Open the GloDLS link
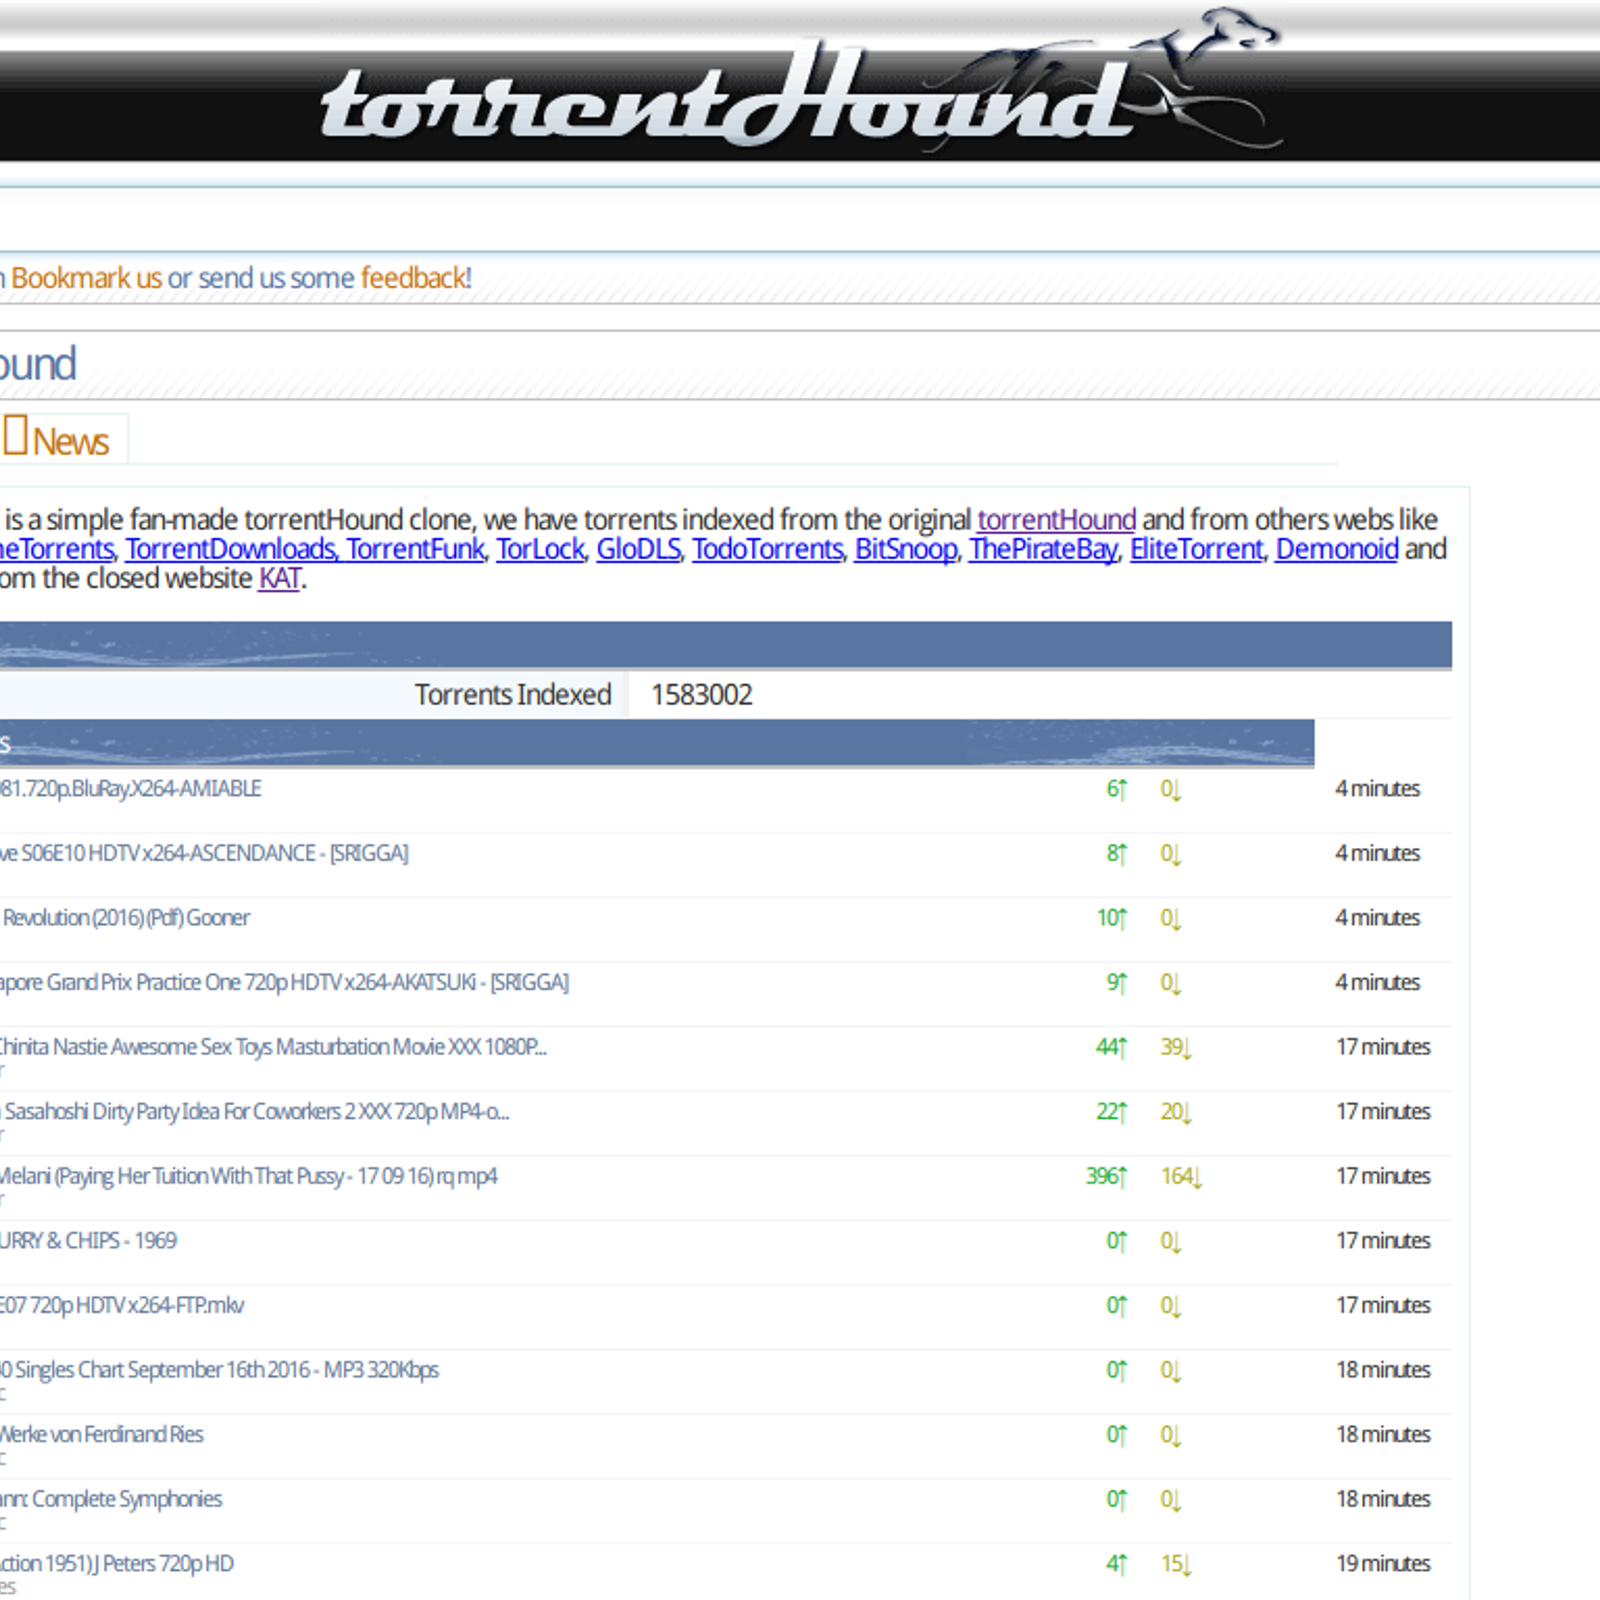1600x1600 pixels. (638, 549)
